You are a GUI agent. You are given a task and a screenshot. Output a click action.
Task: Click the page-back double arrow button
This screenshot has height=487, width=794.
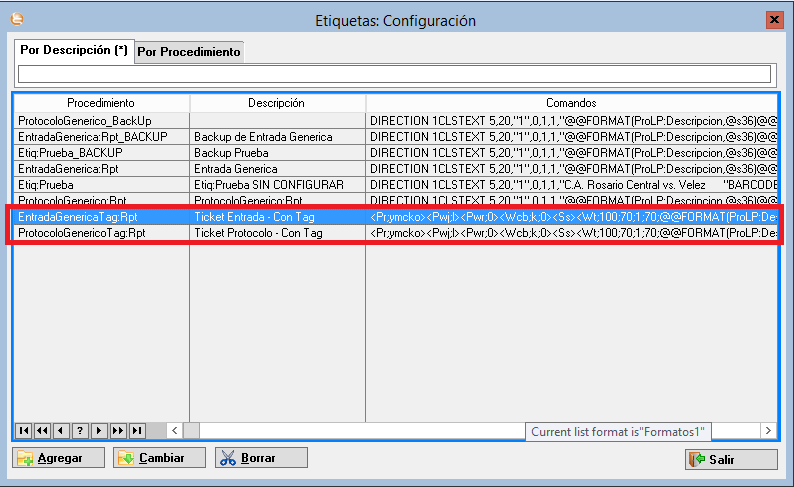42,430
